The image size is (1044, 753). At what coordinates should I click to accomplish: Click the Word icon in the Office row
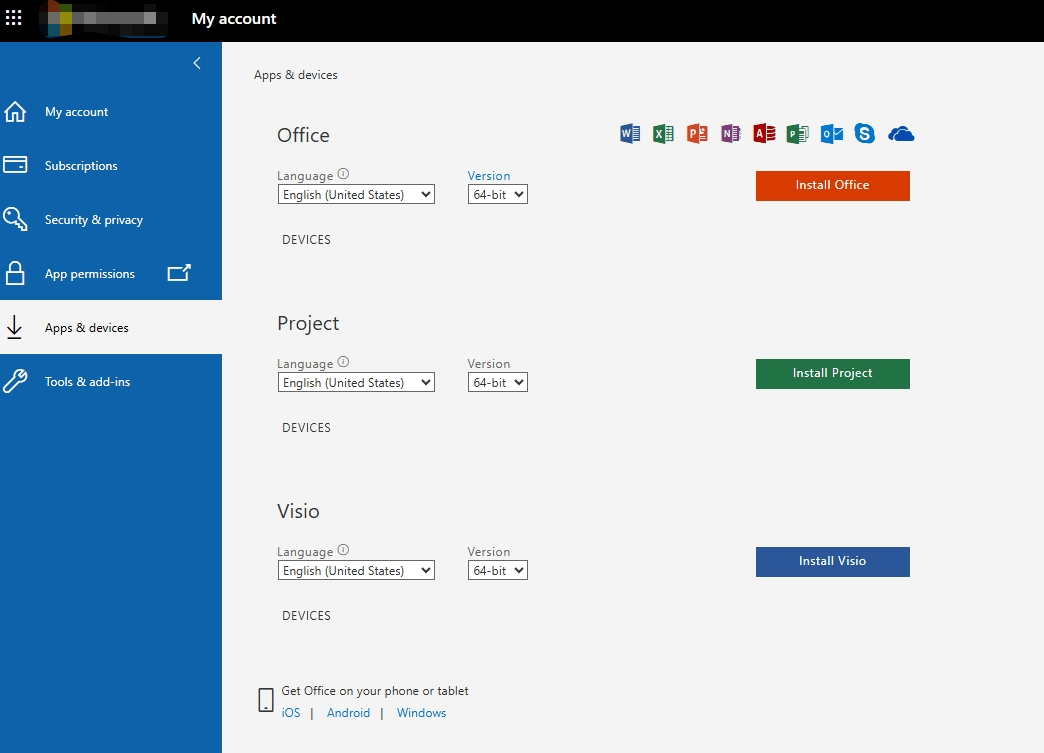629,133
